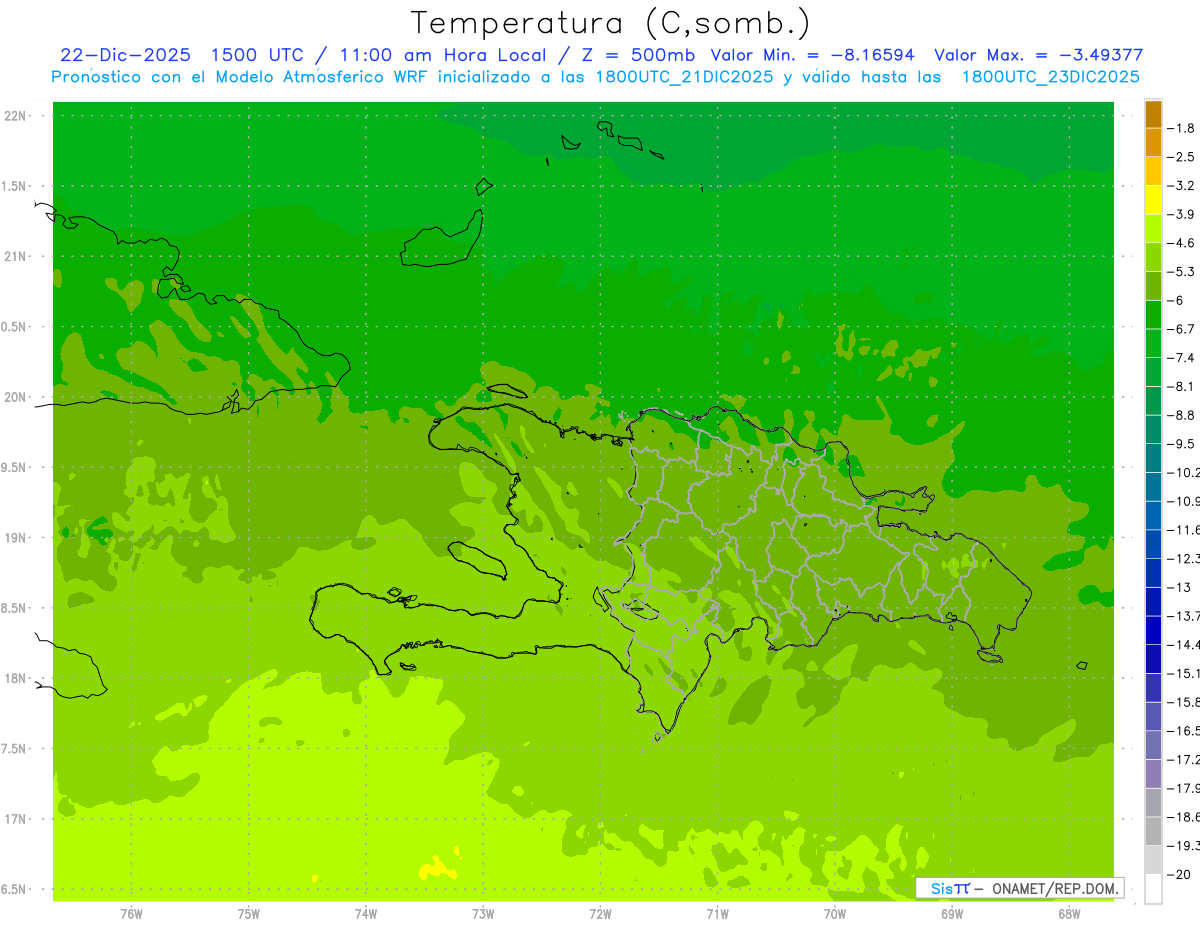1200x927 pixels.
Task: Click the -6 label on the color scale
Action: 1178,300
